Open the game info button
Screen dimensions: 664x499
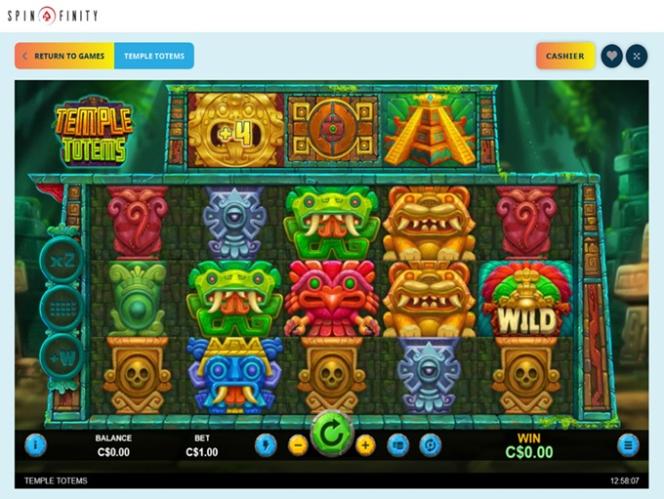pyautogui.click(x=36, y=445)
